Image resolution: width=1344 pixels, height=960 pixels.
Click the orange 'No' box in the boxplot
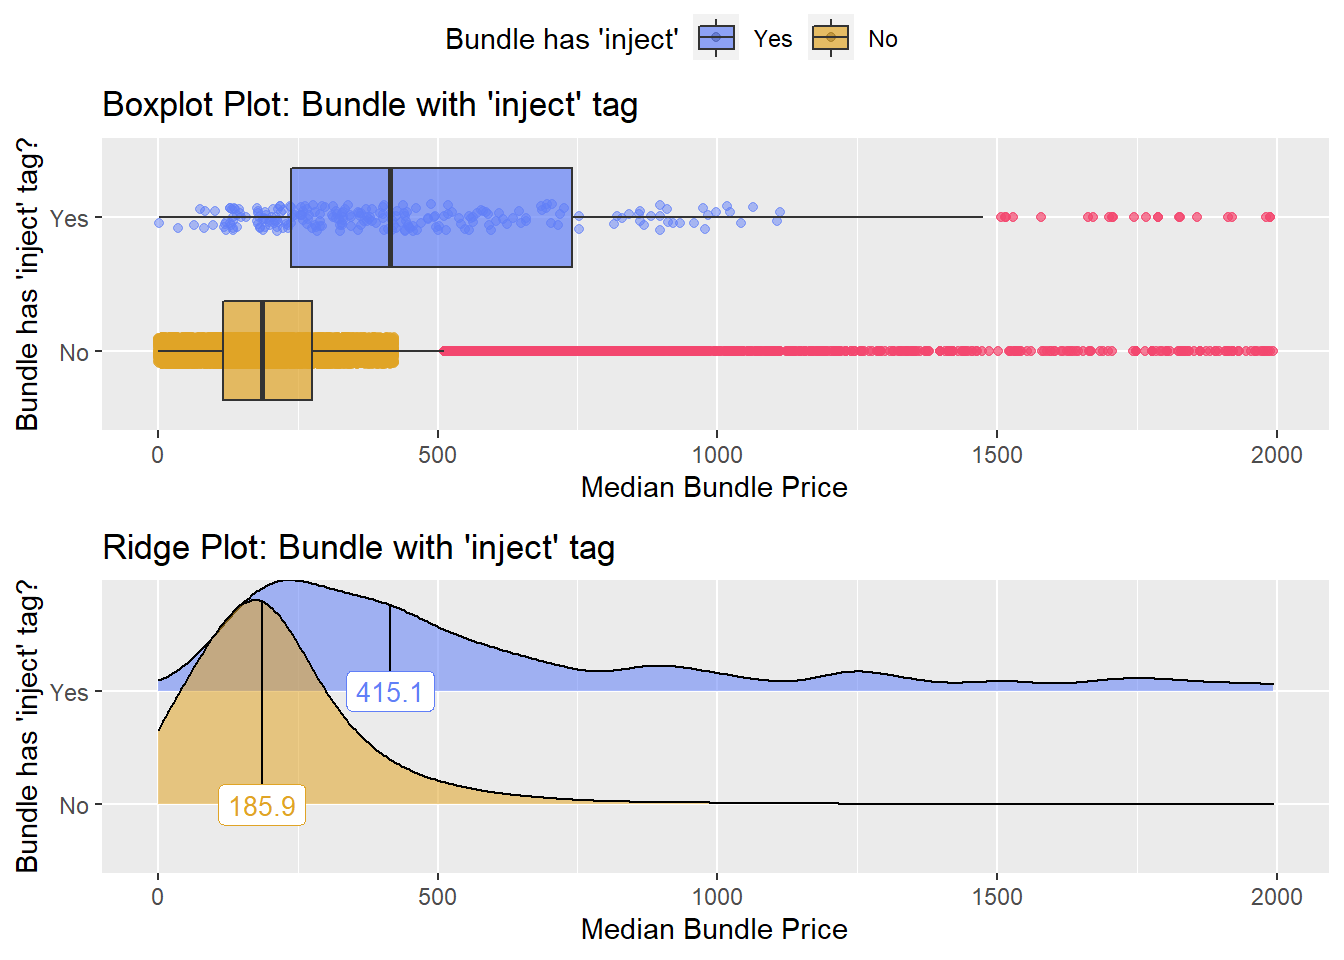(x=267, y=350)
